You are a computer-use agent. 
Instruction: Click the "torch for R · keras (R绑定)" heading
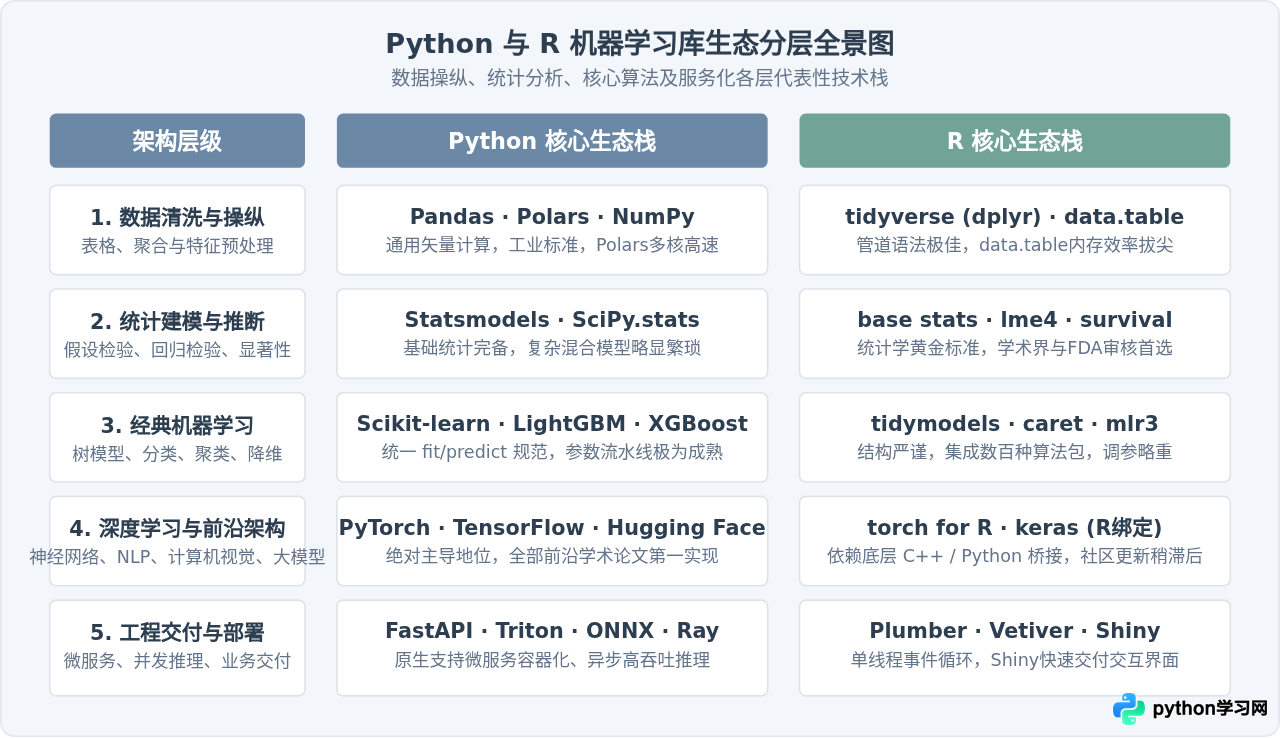(1015, 528)
